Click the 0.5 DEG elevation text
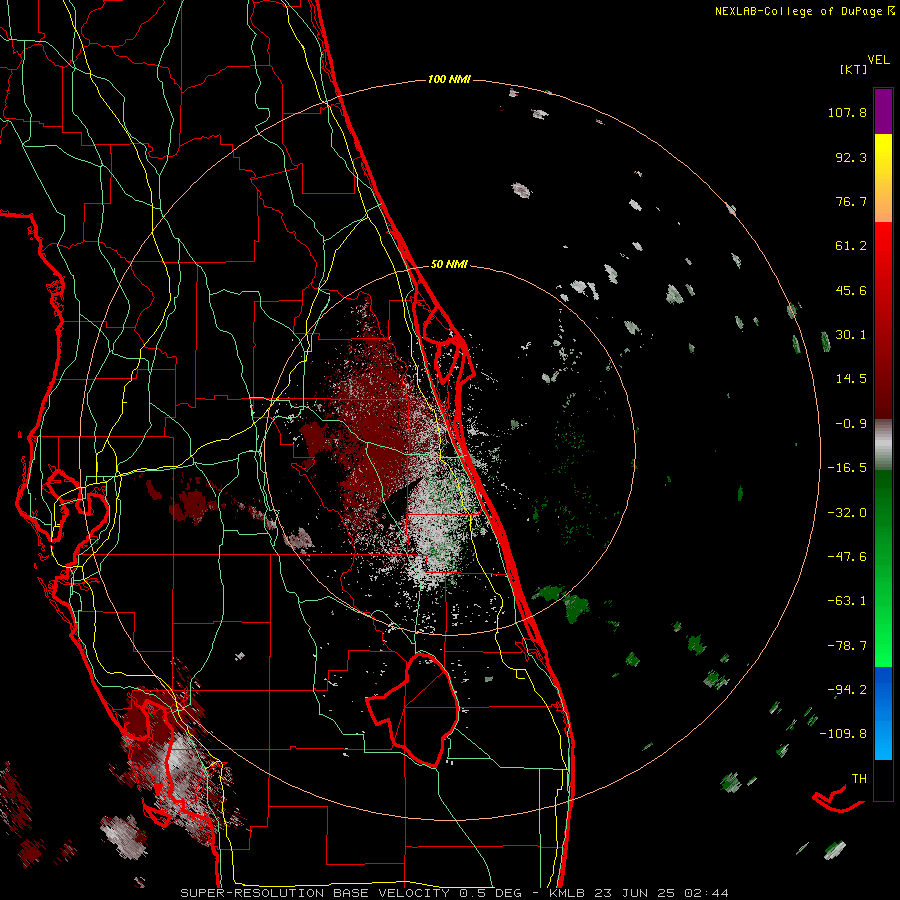The image size is (900, 900). 490,893
